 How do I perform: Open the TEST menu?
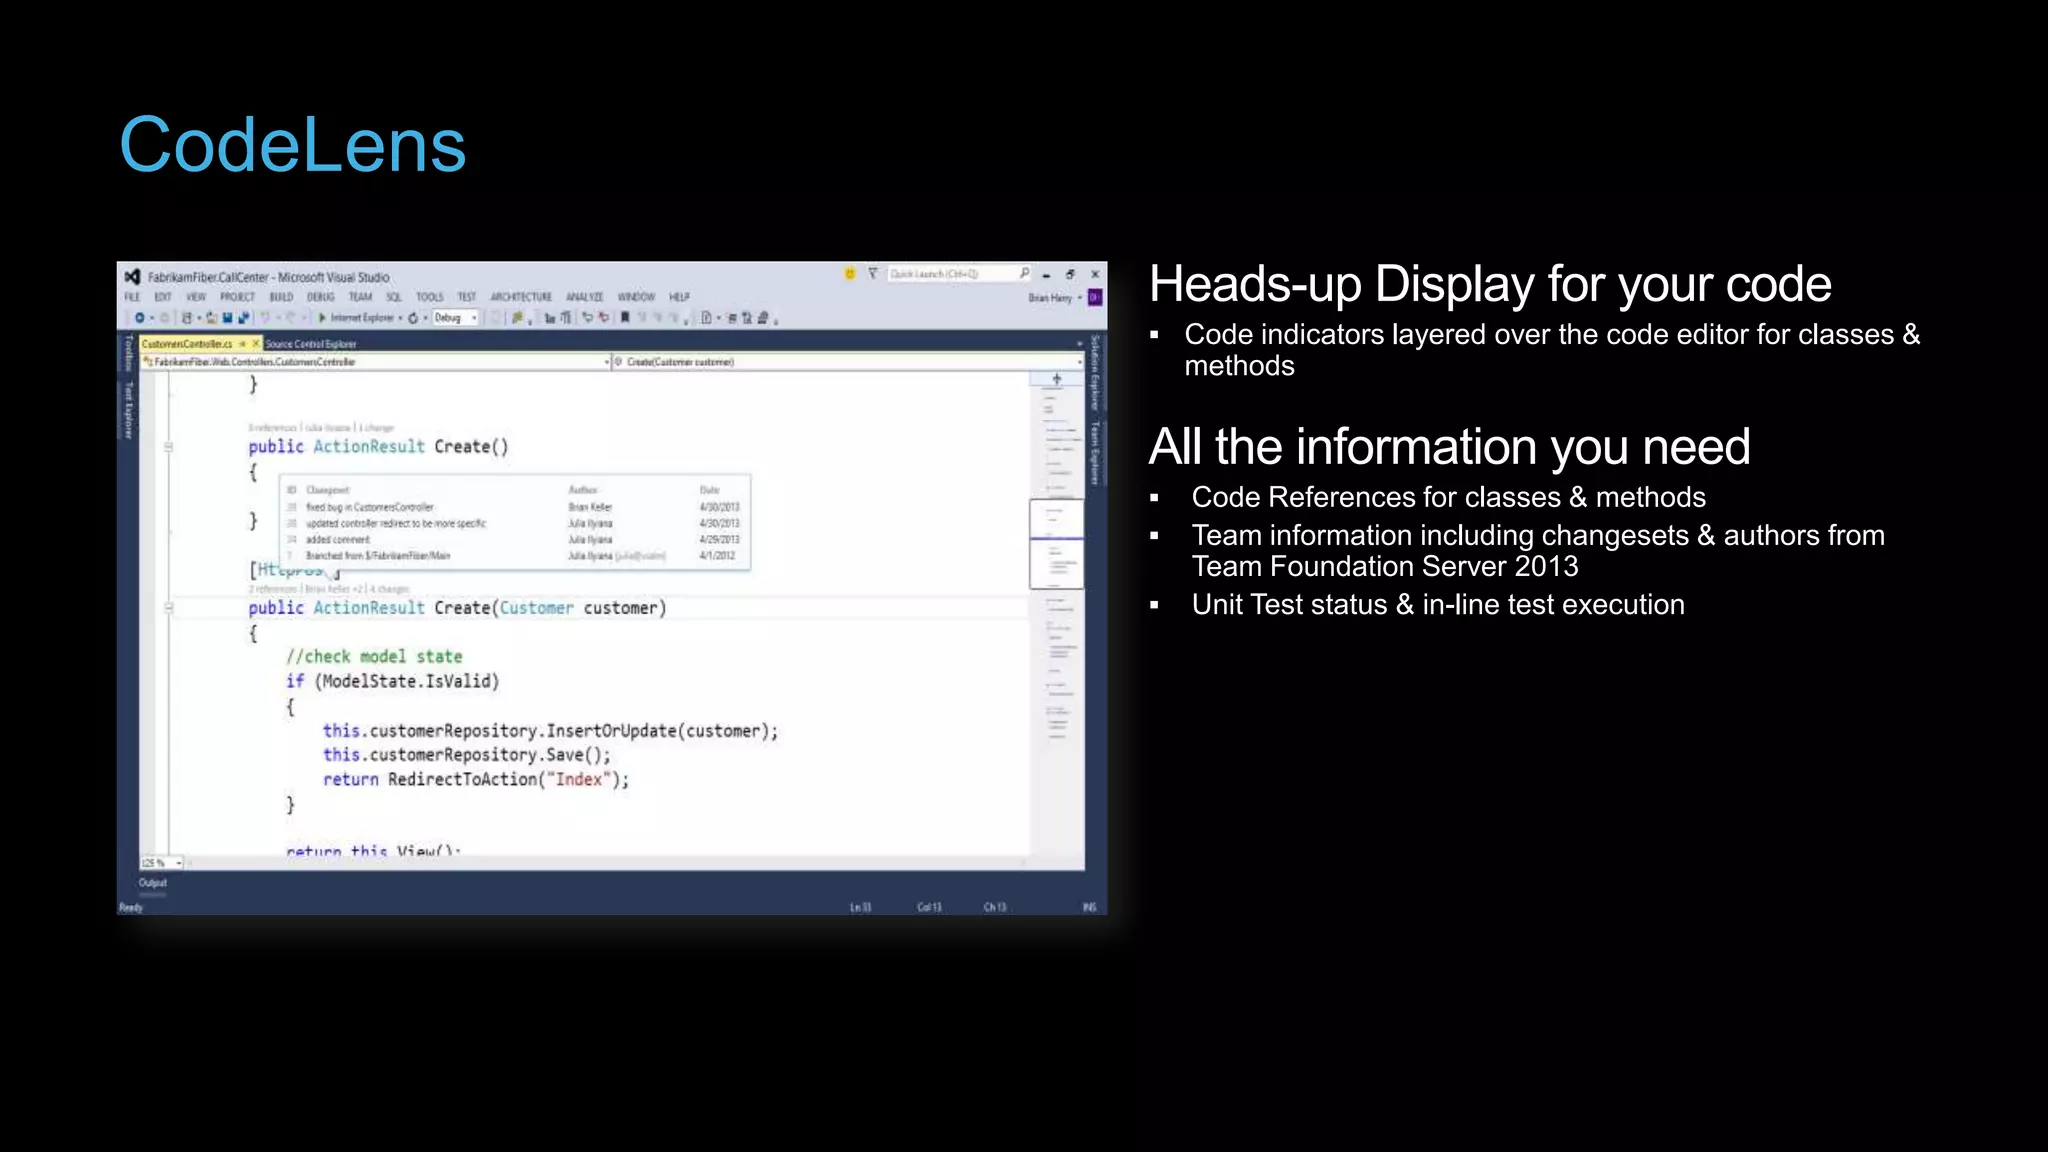point(467,297)
